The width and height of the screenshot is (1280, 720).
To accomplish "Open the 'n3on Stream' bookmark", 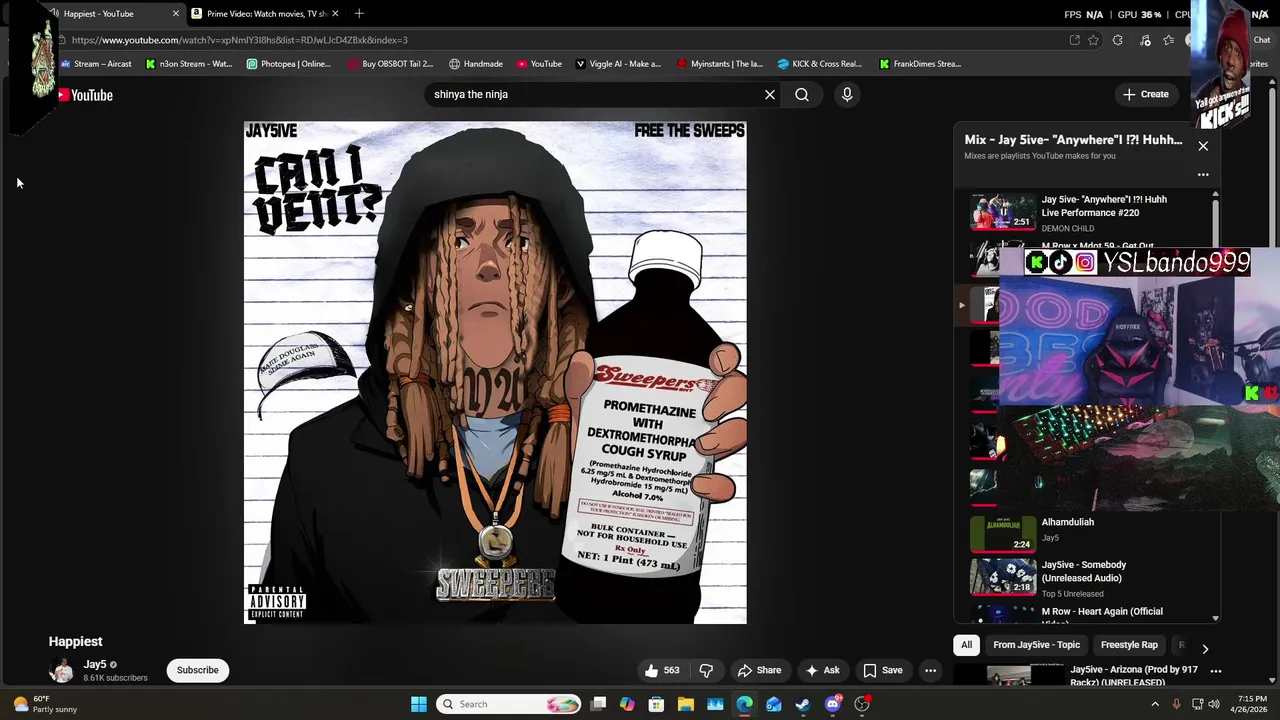I will pos(188,64).
